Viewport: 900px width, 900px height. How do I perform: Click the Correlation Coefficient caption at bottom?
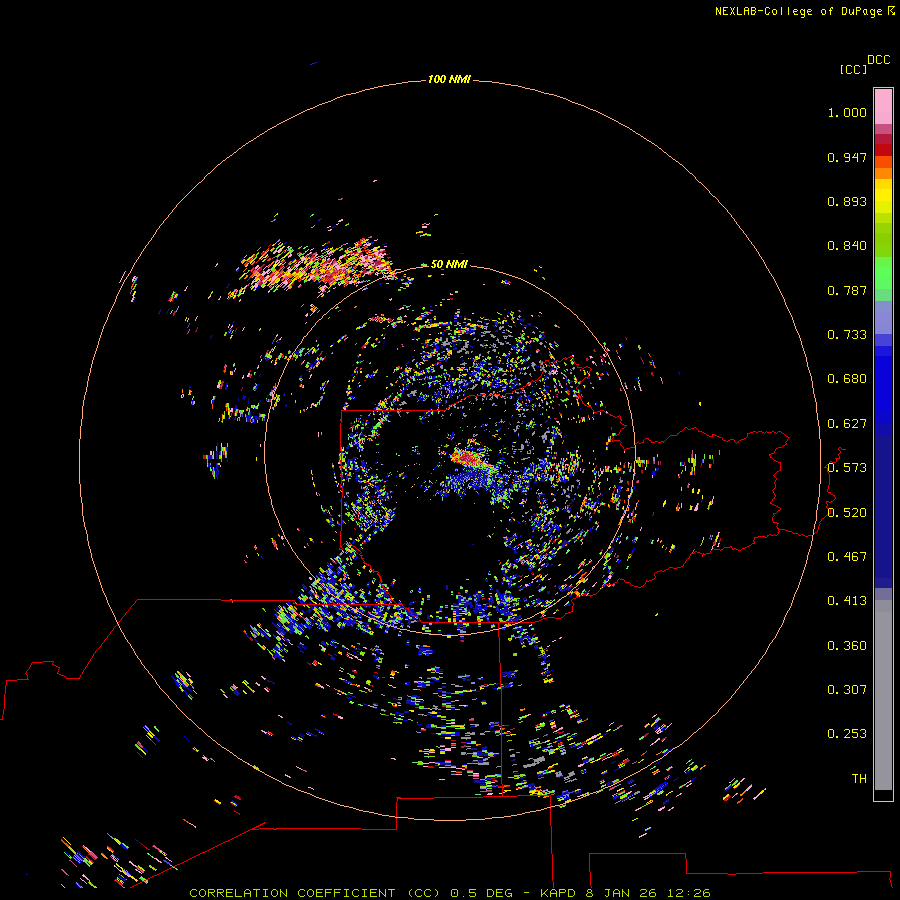coord(450,893)
